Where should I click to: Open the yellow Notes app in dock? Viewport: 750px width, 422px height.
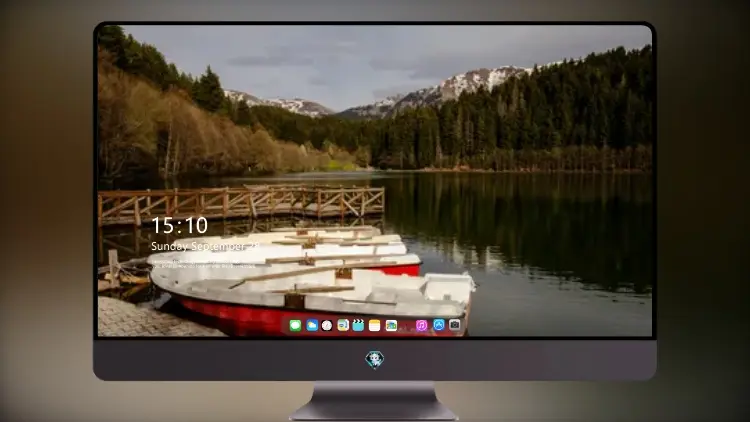click(375, 325)
